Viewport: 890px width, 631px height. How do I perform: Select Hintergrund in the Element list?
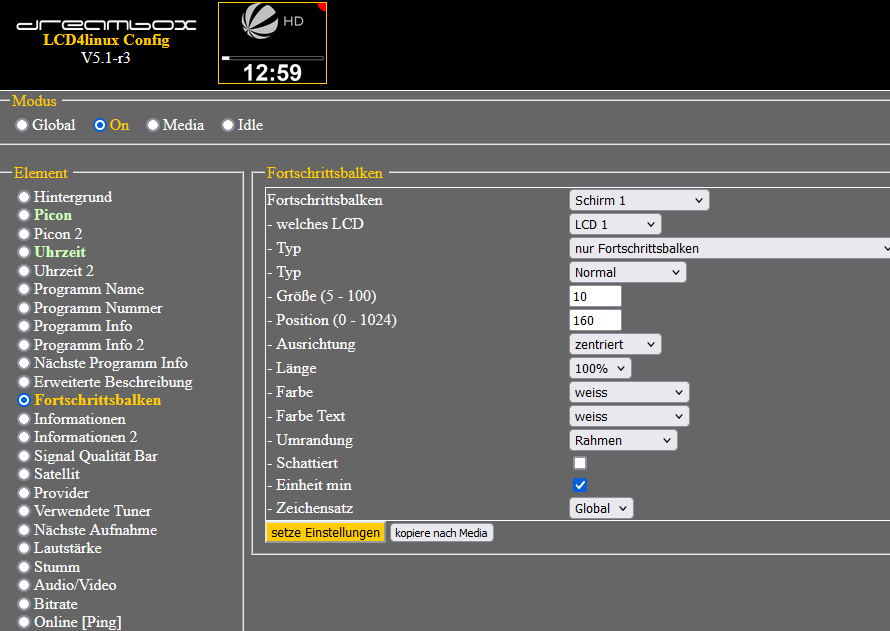(x=24, y=197)
